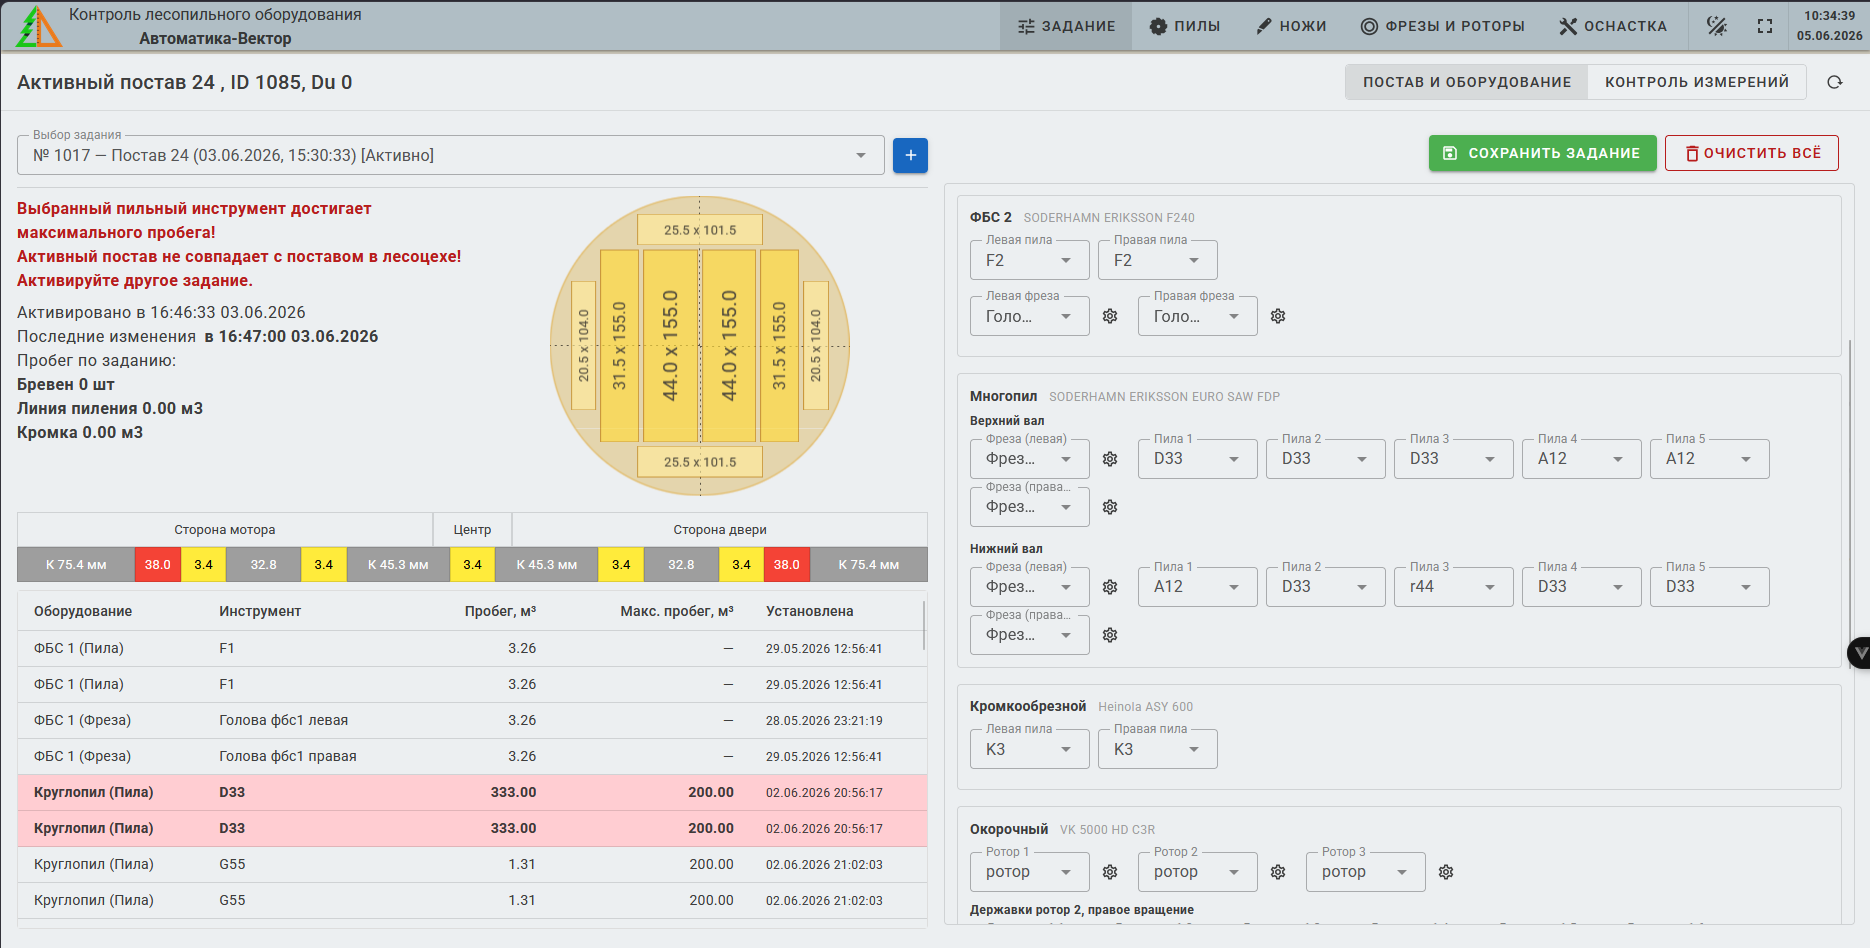Click the Макс. пробег, м³ column header
This screenshot has height=948, width=1870.
tap(677, 611)
